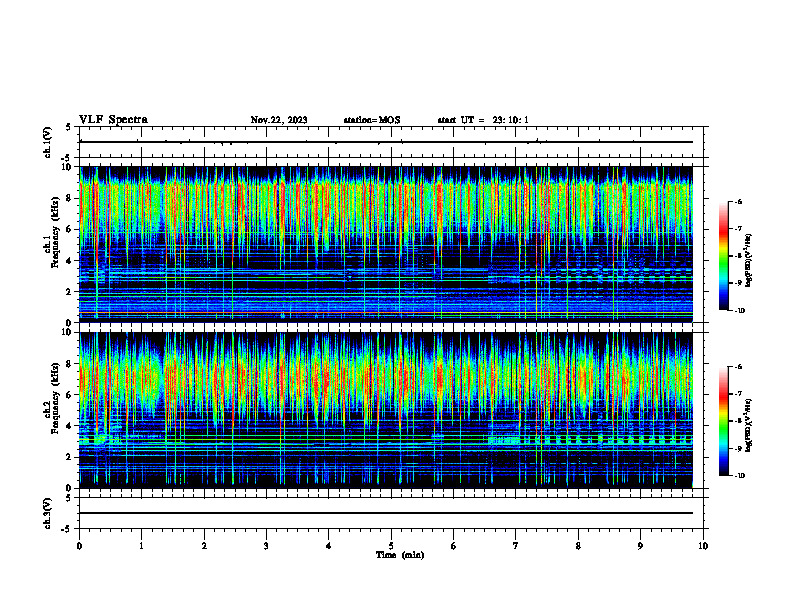Viewport: 792px width, 612px height.
Task: Click time axis tick label "3" at bottom
Action: tap(266, 546)
